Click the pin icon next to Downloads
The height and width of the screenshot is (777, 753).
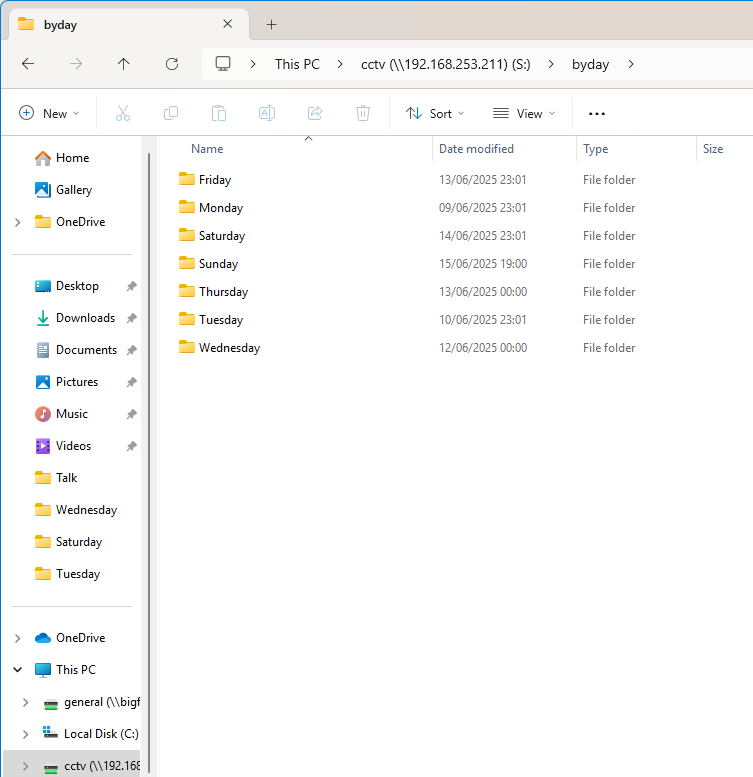click(131, 318)
